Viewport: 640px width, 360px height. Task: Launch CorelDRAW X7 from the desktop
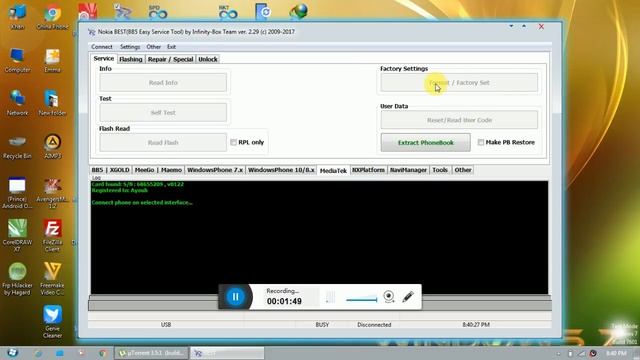point(17,236)
